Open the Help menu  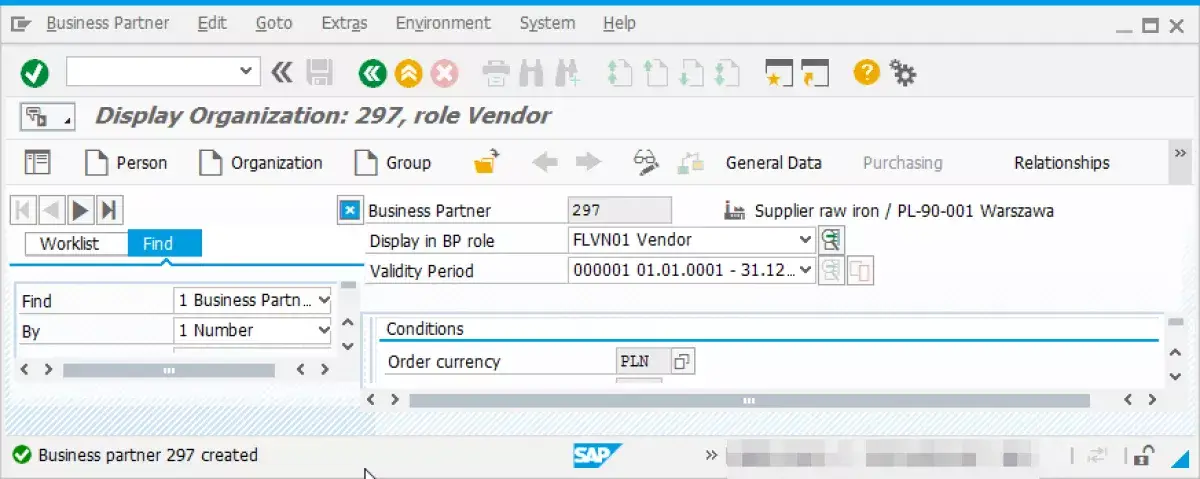(620, 23)
